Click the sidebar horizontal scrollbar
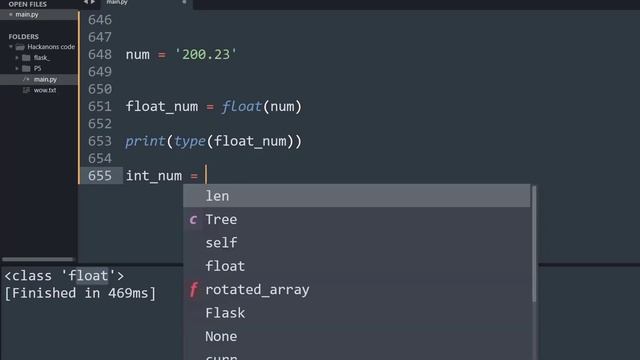 click(x=38, y=259)
